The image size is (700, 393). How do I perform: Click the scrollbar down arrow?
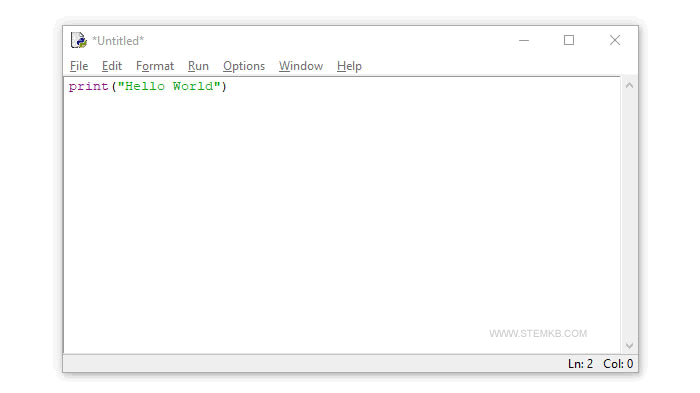point(629,346)
